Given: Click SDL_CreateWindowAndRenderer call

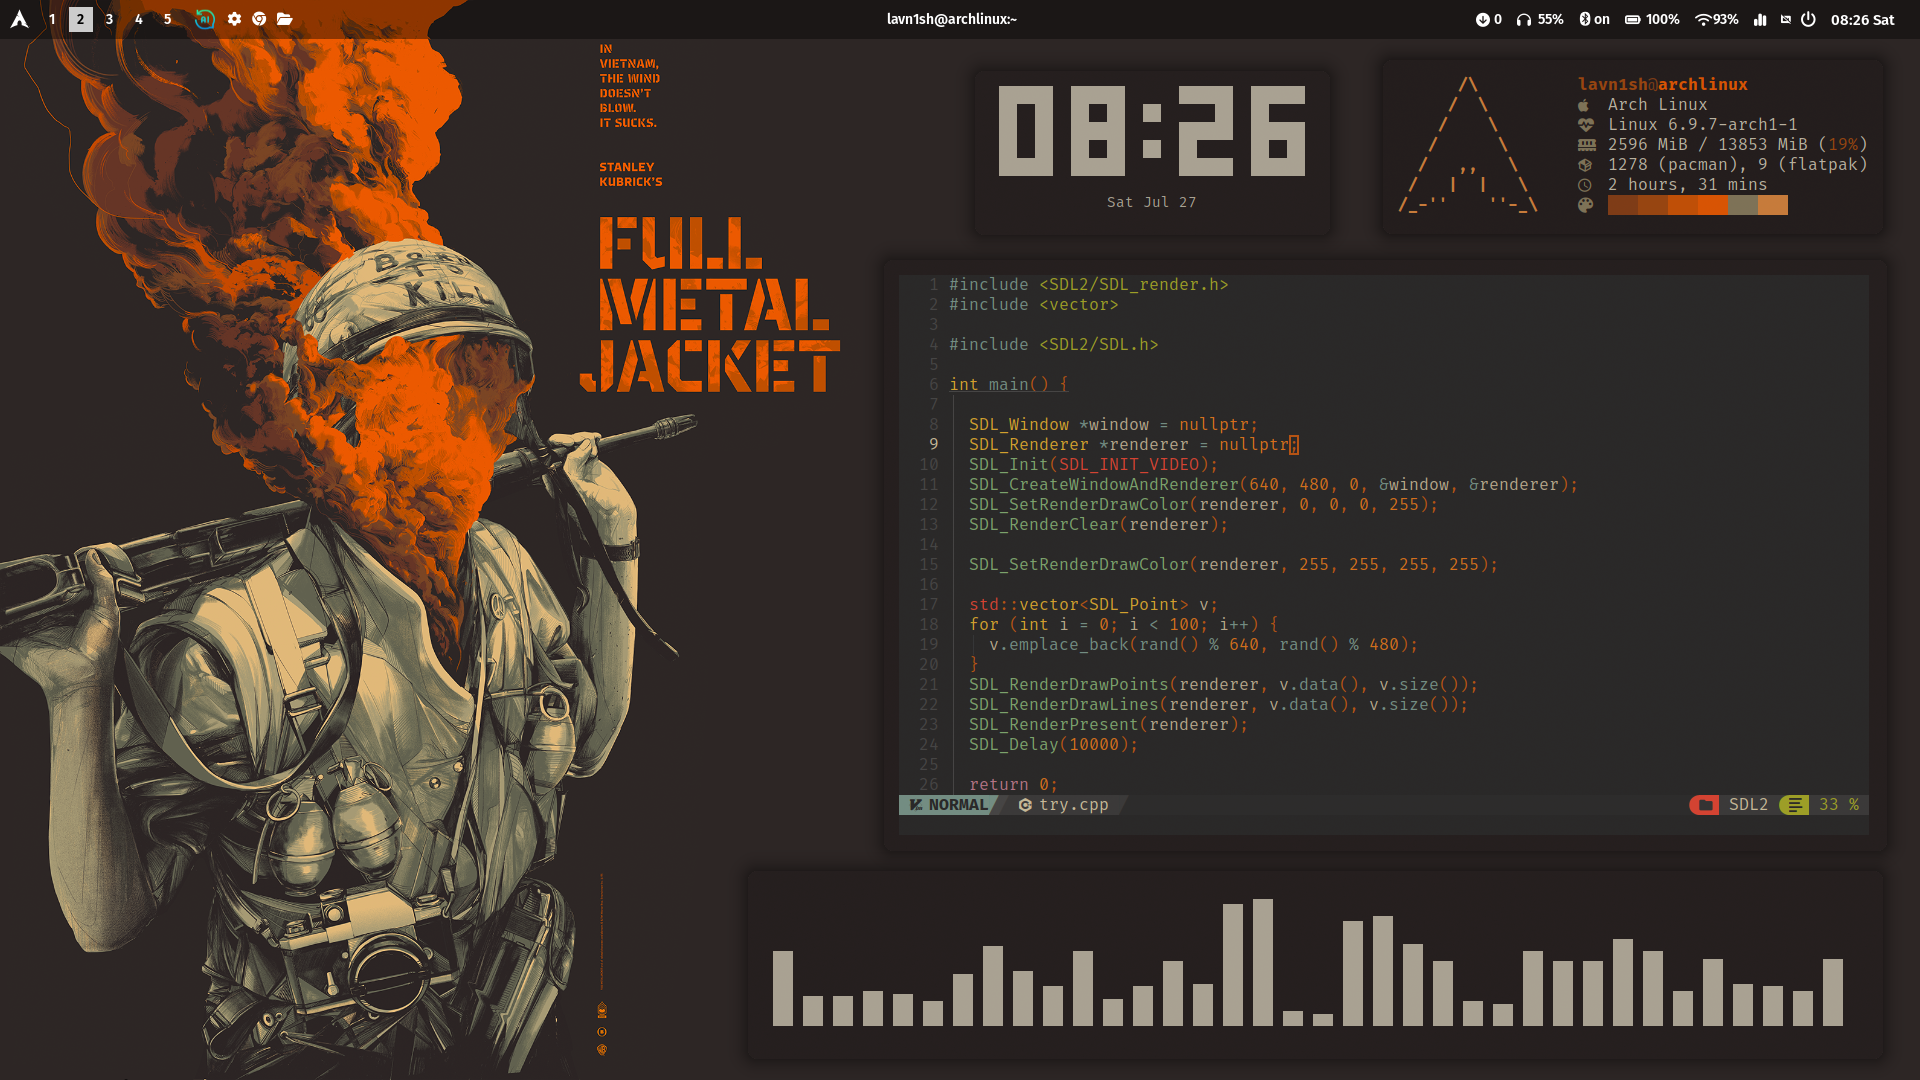Looking at the screenshot, I should (1273, 484).
